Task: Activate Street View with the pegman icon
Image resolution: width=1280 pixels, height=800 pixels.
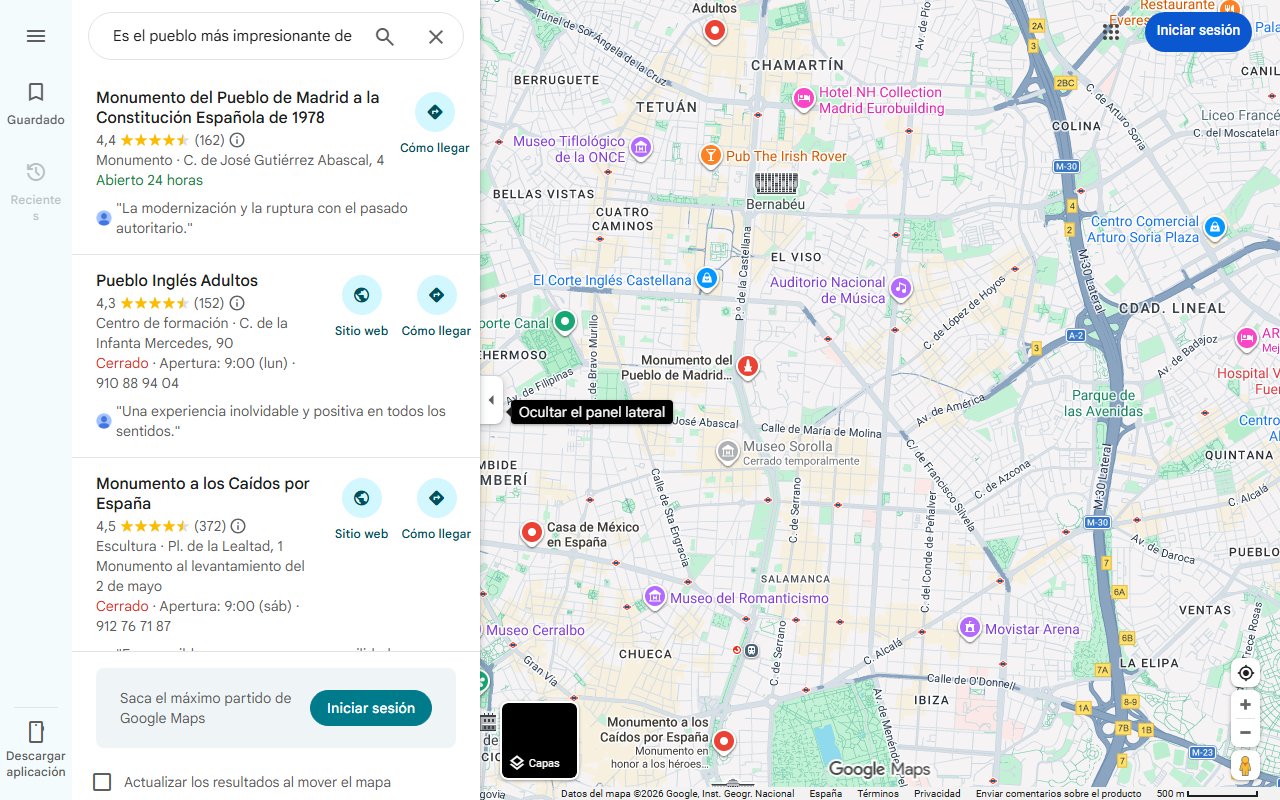Action: click(x=1245, y=765)
